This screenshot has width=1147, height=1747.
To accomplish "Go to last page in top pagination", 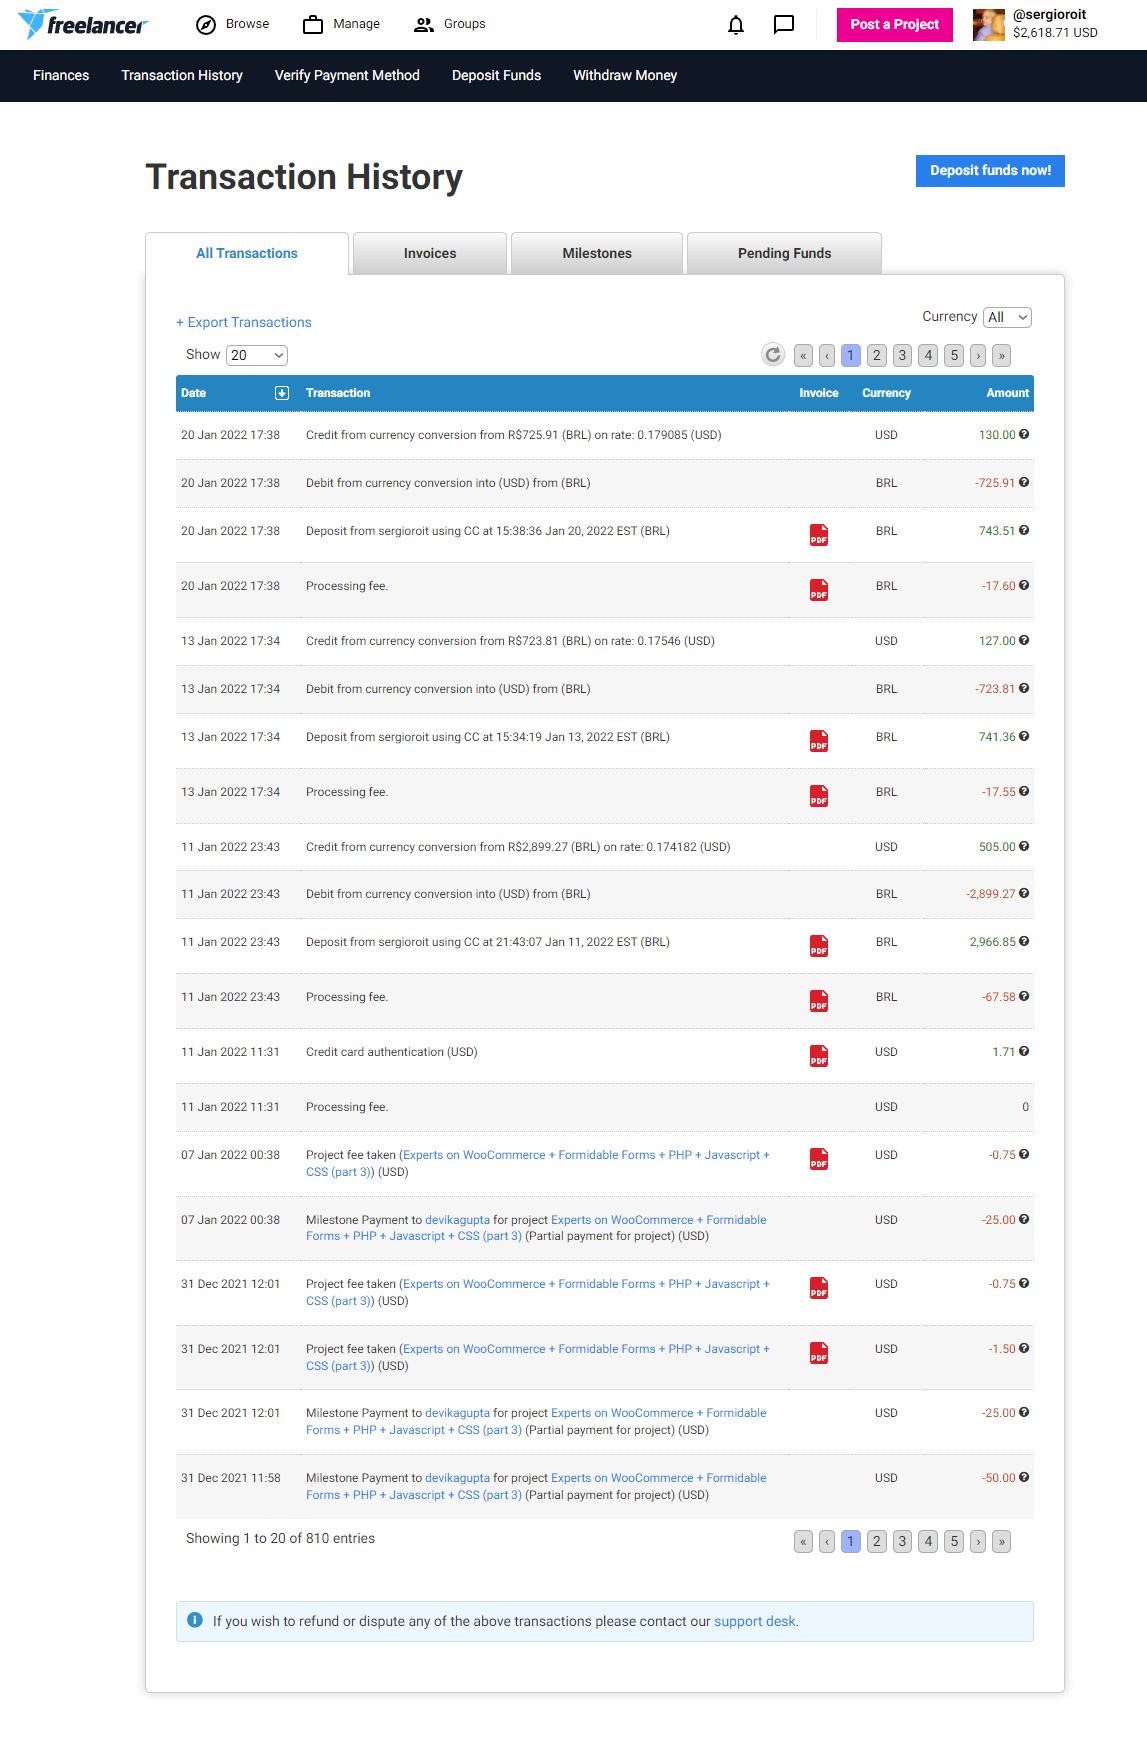I will pos(1002,355).
